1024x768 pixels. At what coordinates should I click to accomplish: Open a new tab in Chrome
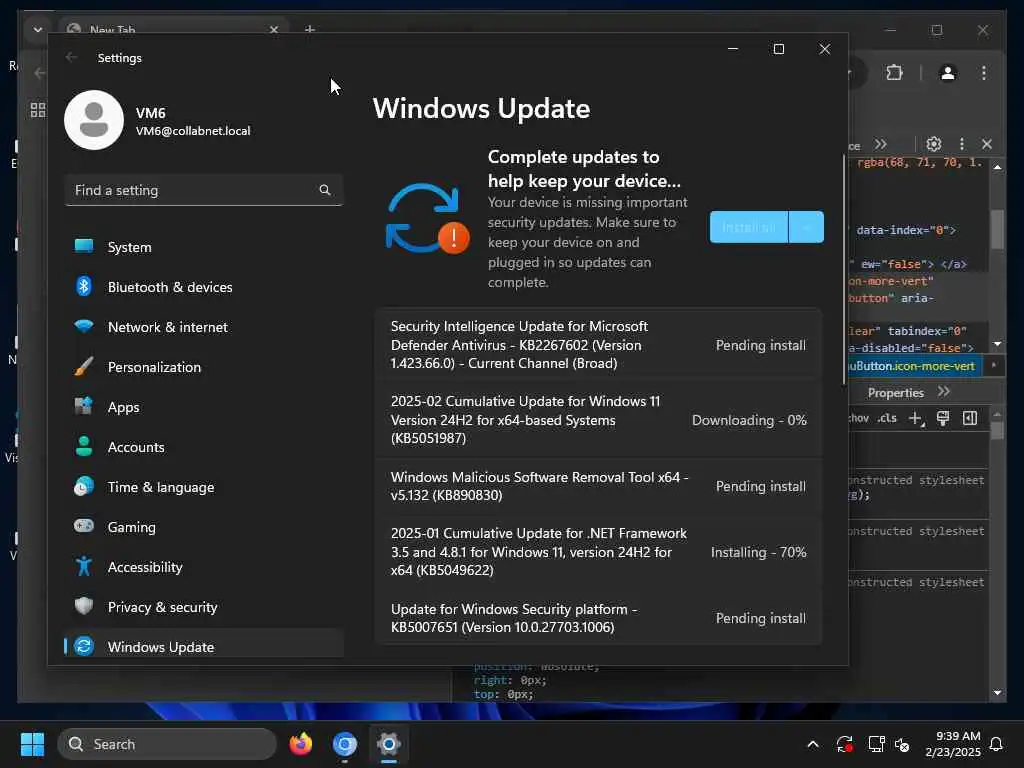[x=310, y=29]
